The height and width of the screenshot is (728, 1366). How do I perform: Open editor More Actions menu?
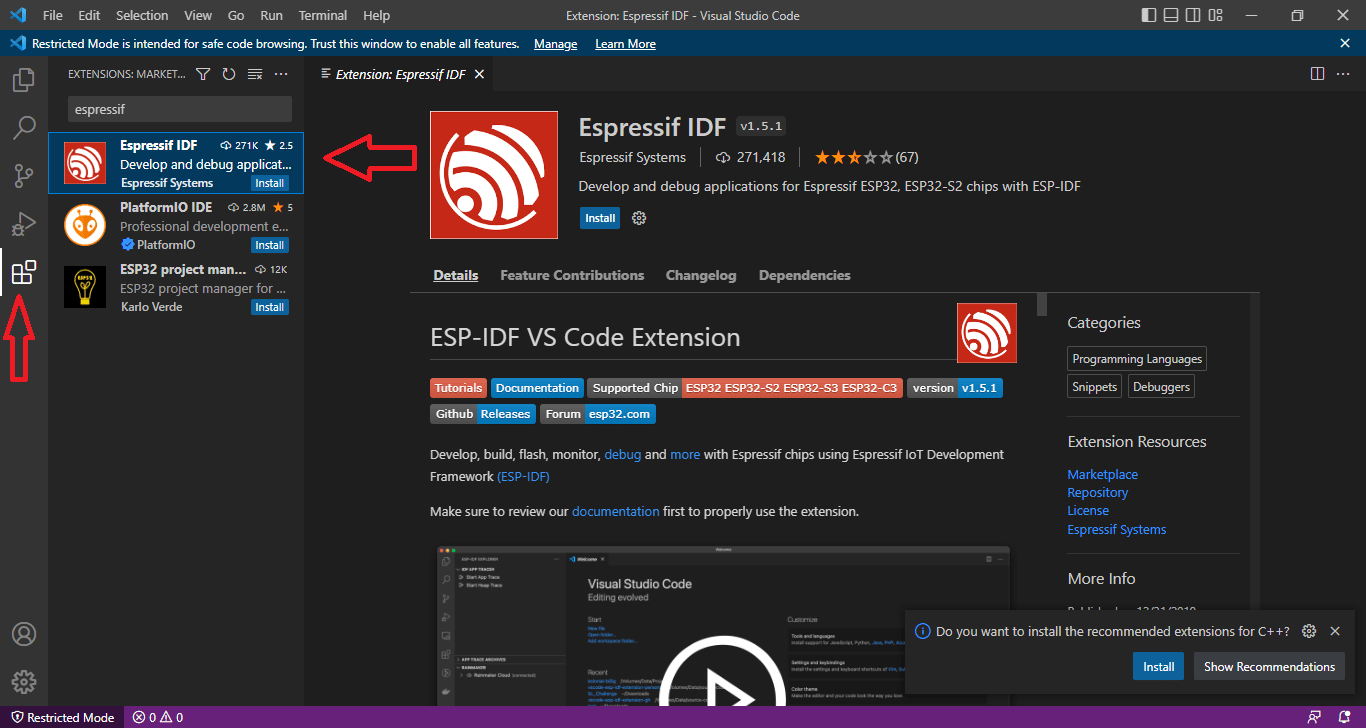[1345, 74]
